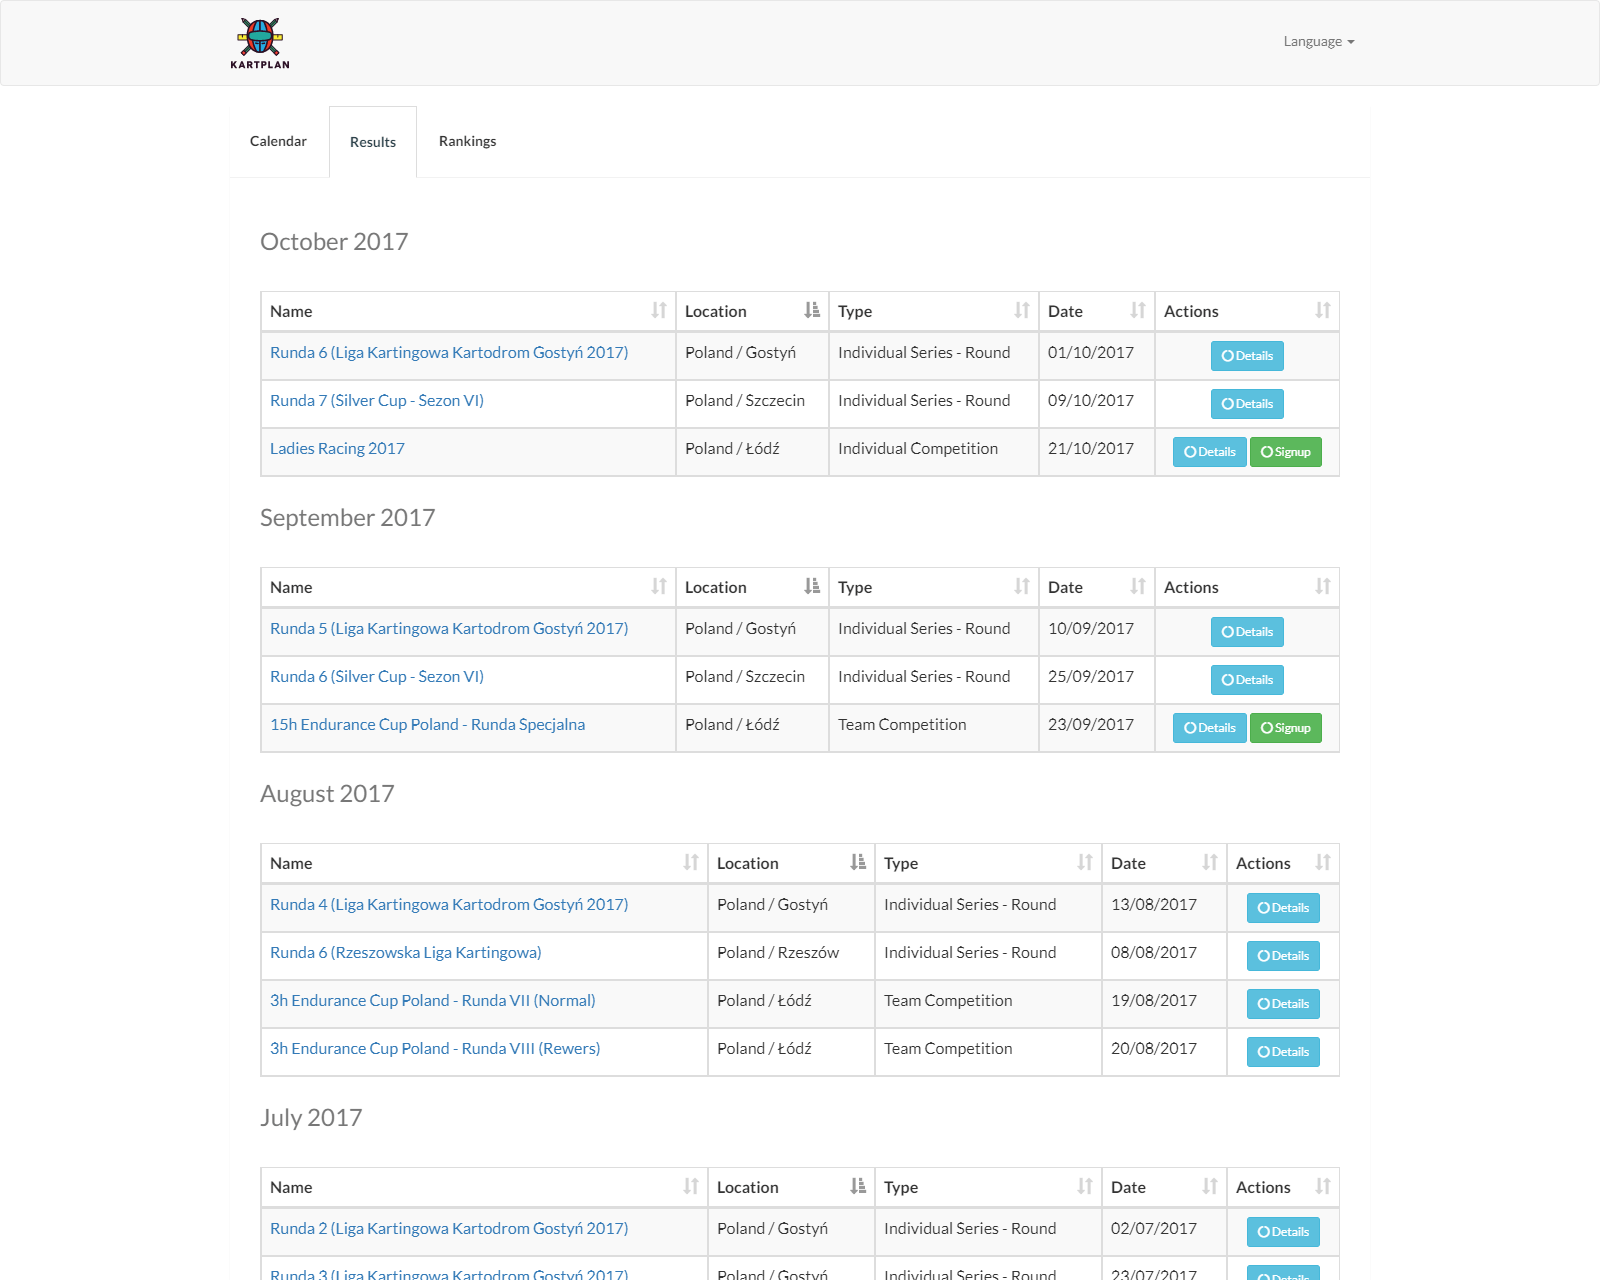Open the Language dropdown
This screenshot has width=1600, height=1280.
click(1319, 41)
